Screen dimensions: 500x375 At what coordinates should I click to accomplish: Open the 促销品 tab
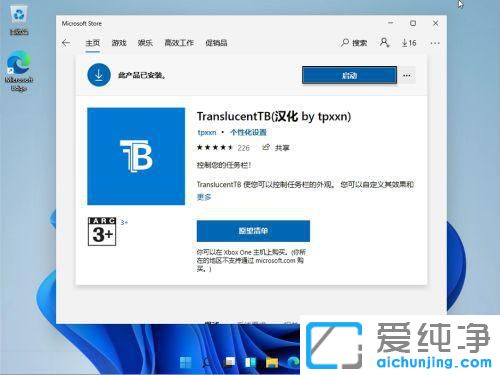pyautogui.click(x=216, y=43)
